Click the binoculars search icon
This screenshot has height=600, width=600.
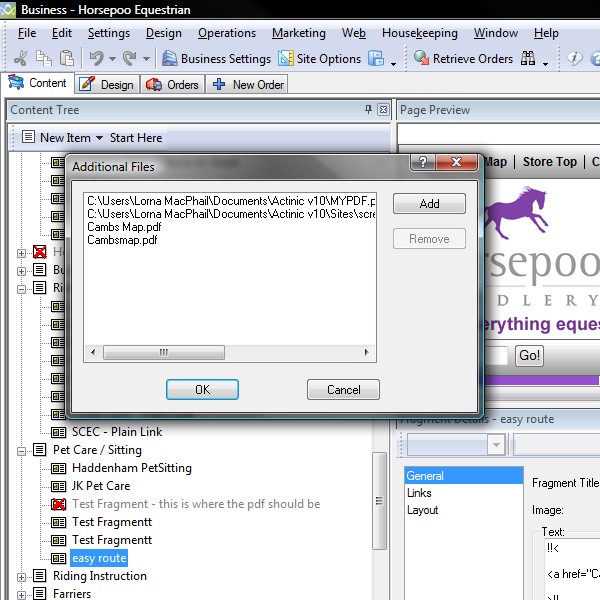[x=528, y=59]
